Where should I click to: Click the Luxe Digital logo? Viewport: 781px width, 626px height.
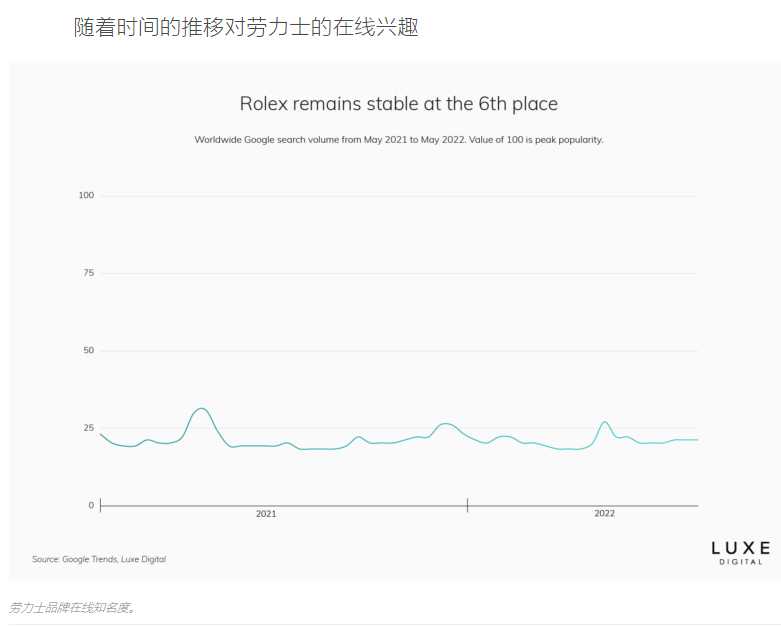tap(740, 552)
